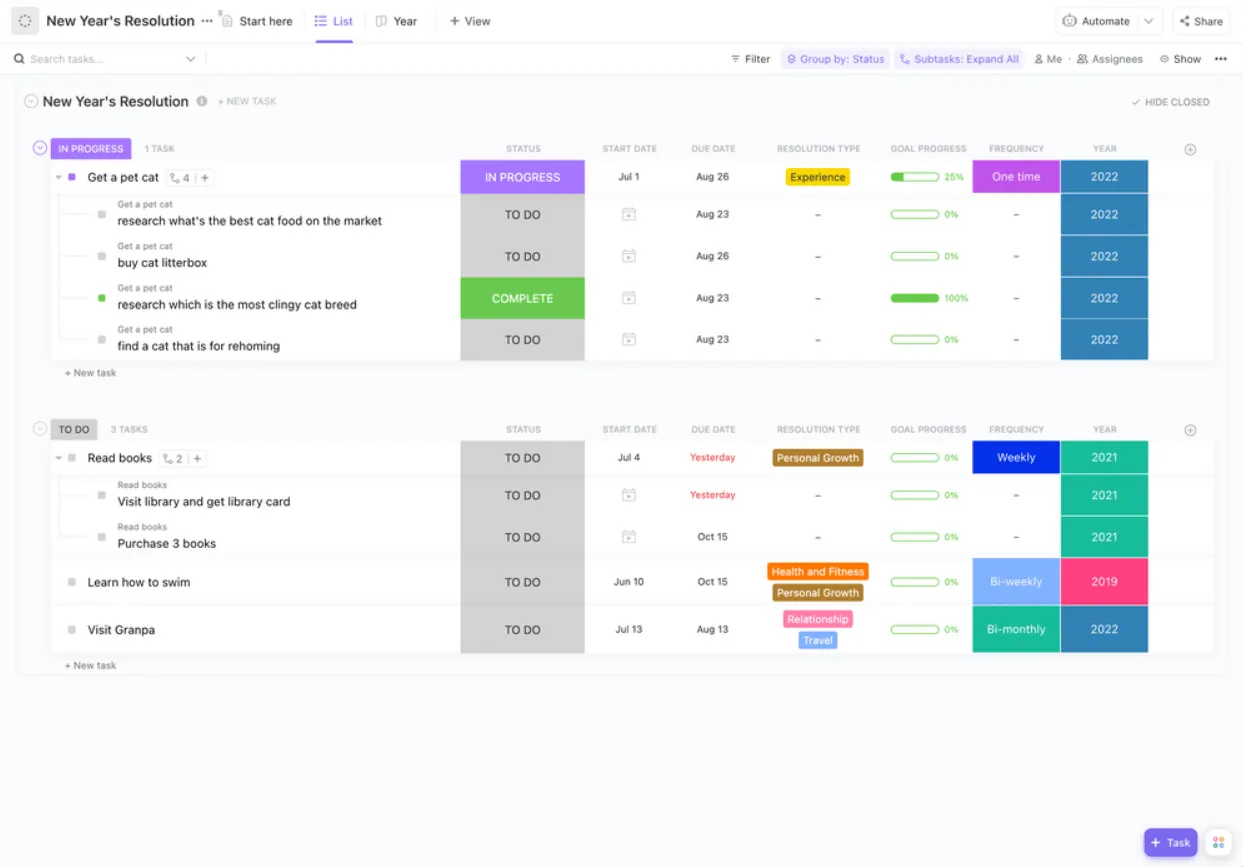Click the search magnifier icon
The height and width of the screenshot is (867, 1243).
point(19,59)
